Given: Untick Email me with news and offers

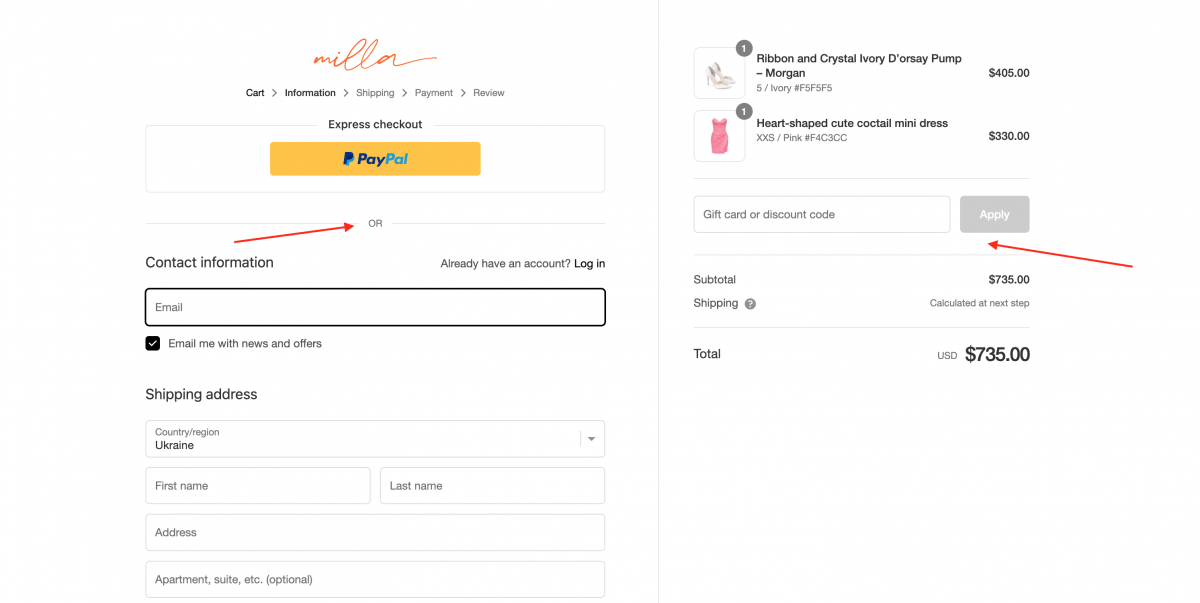Looking at the screenshot, I should click(x=153, y=343).
